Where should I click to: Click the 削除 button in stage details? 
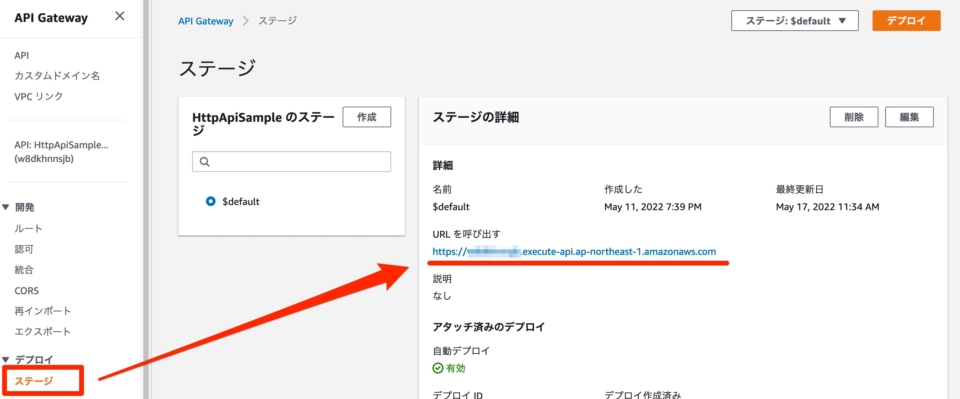click(x=853, y=117)
